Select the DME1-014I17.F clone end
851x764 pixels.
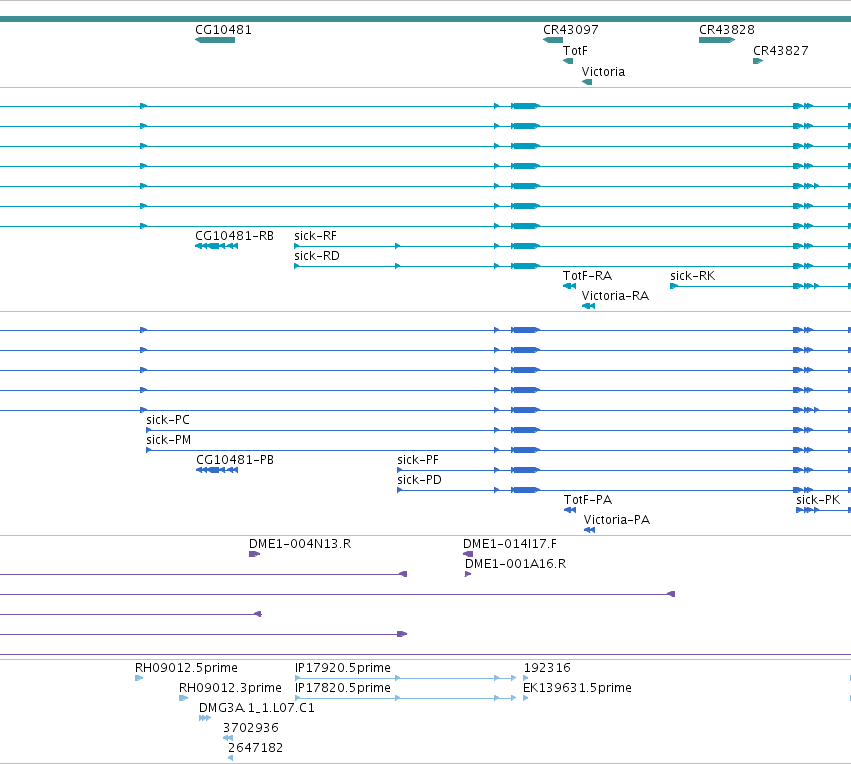click(468, 554)
